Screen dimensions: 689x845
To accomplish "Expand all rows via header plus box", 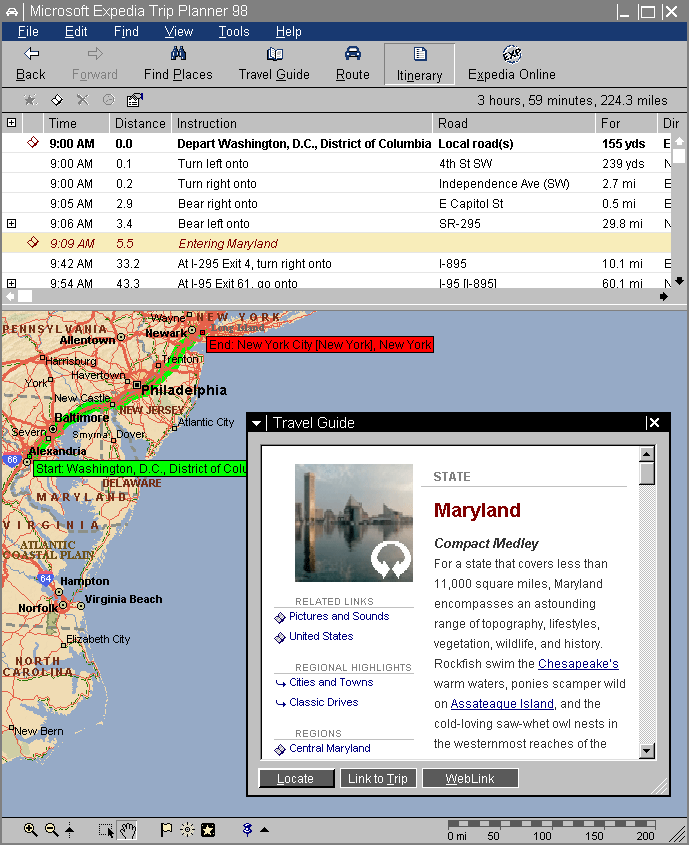I will [11, 123].
